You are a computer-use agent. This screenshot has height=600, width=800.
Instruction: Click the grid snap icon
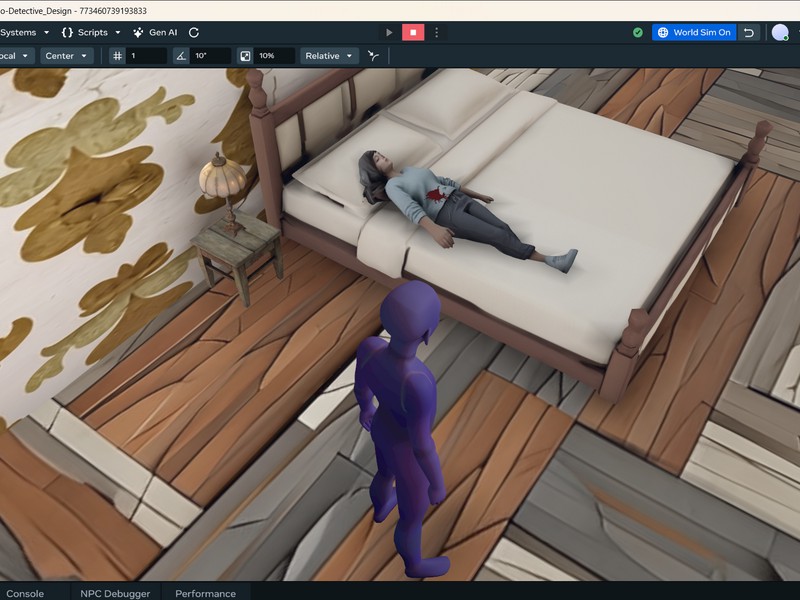[x=117, y=56]
